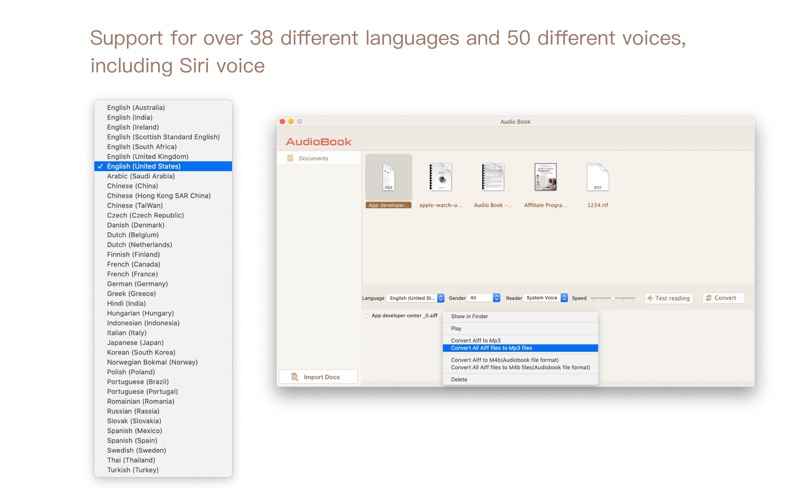Click the Test reading button
Image resolution: width=800 pixels, height=500 pixels.
(x=668, y=298)
